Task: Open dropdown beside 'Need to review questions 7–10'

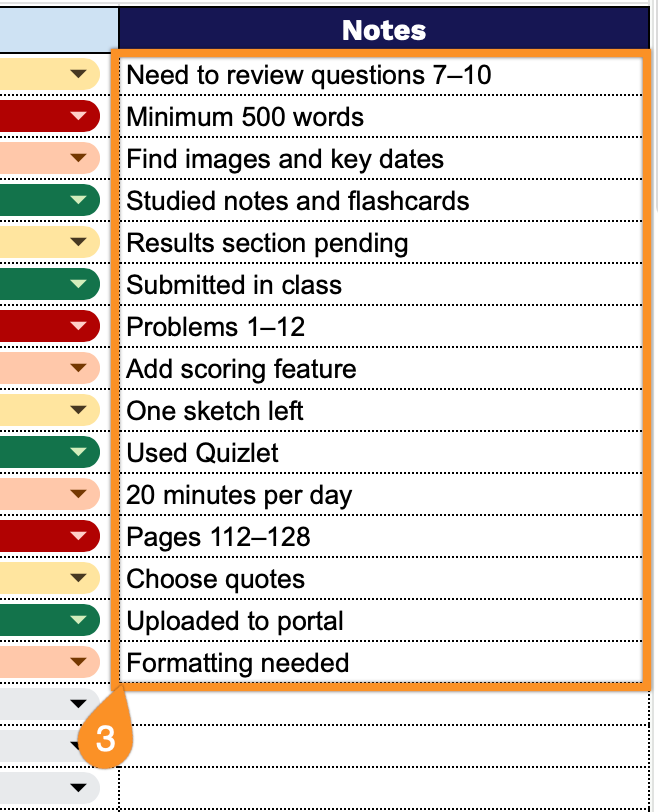Action: click(x=79, y=75)
